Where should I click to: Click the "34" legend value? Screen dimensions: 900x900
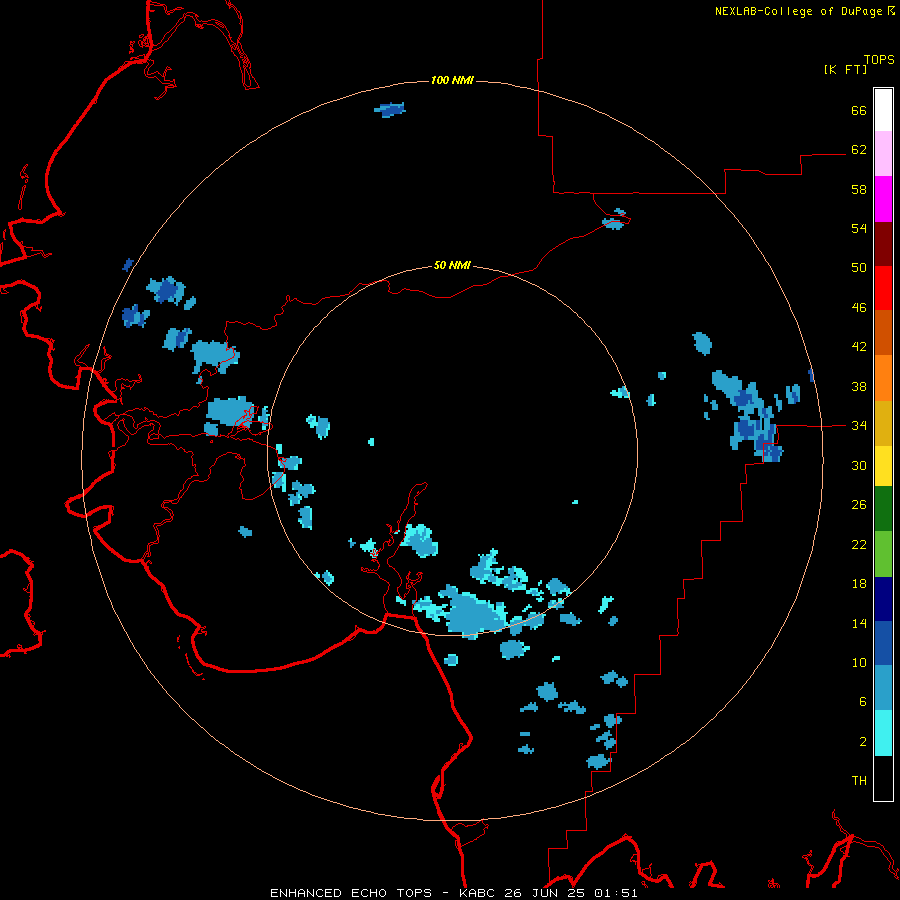click(x=859, y=426)
